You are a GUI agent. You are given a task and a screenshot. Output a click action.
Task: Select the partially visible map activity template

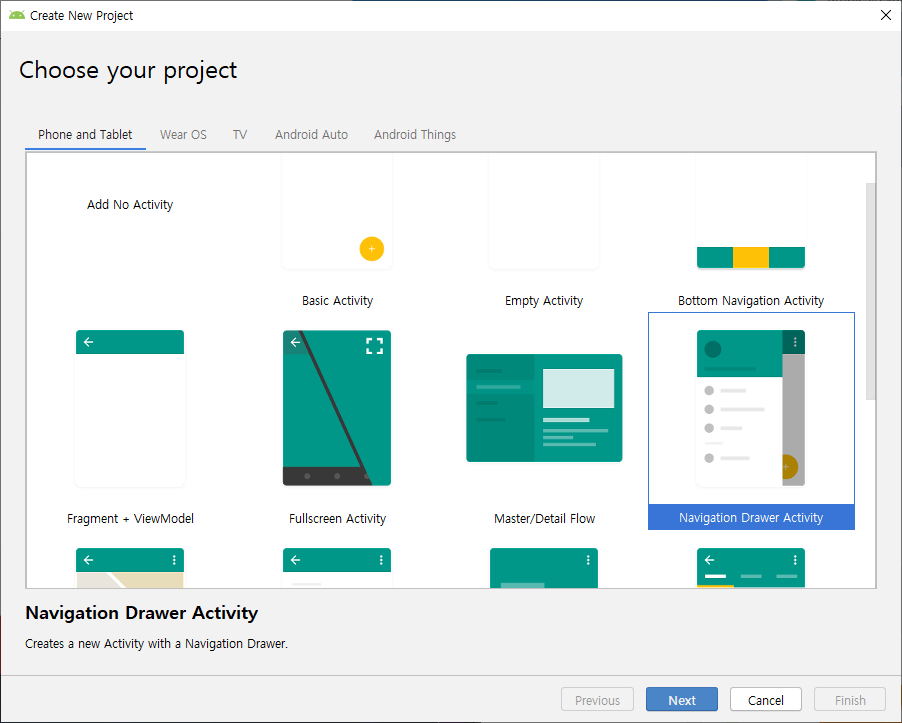coord(130,568)
